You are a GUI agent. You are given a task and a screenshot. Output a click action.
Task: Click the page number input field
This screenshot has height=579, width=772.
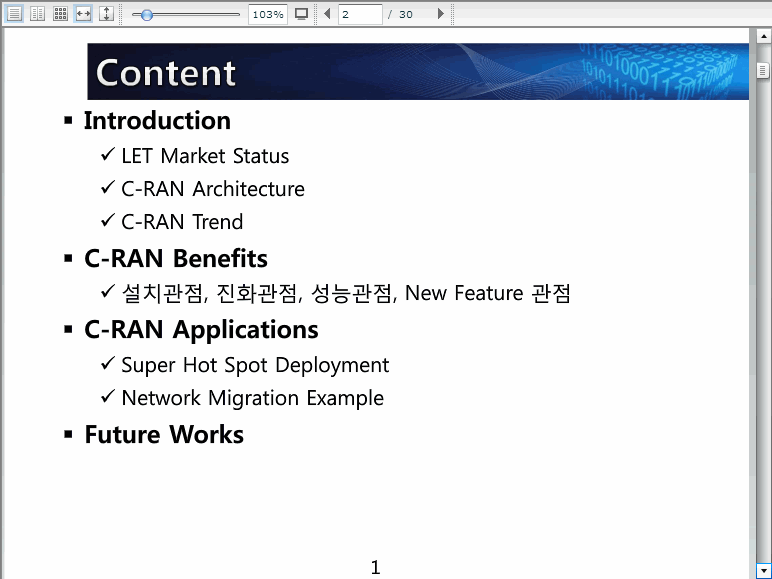click(x=360, y=14)
